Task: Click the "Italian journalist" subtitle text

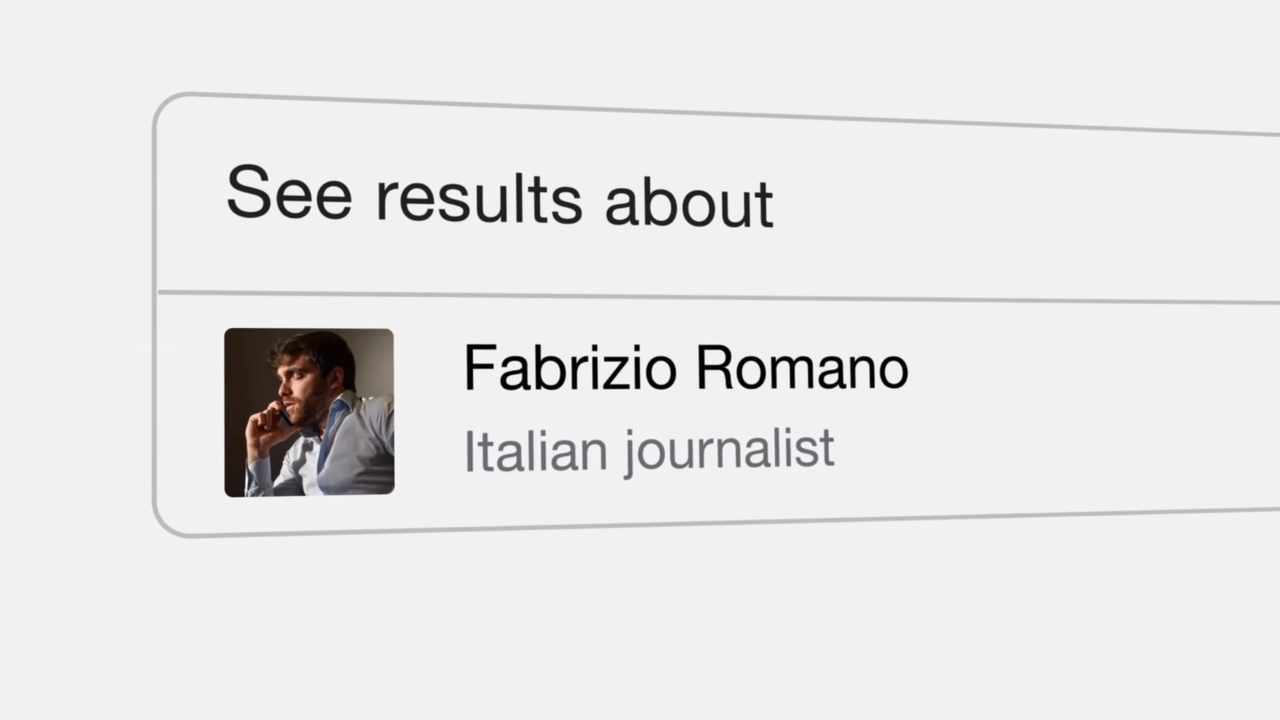Action: pyautogui.click(x=649, y=451)
